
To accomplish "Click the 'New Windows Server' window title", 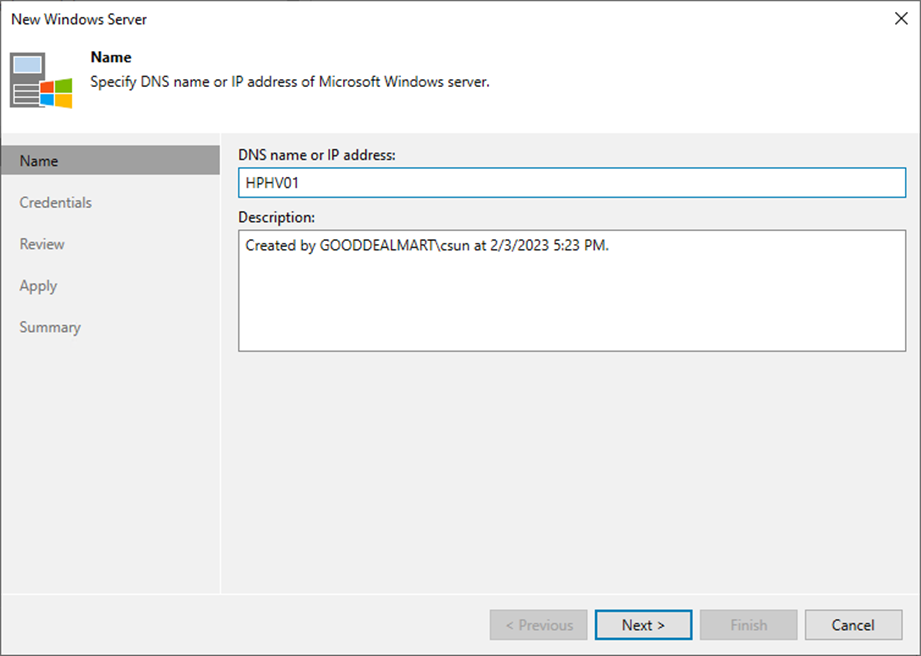I will [79, 19].
